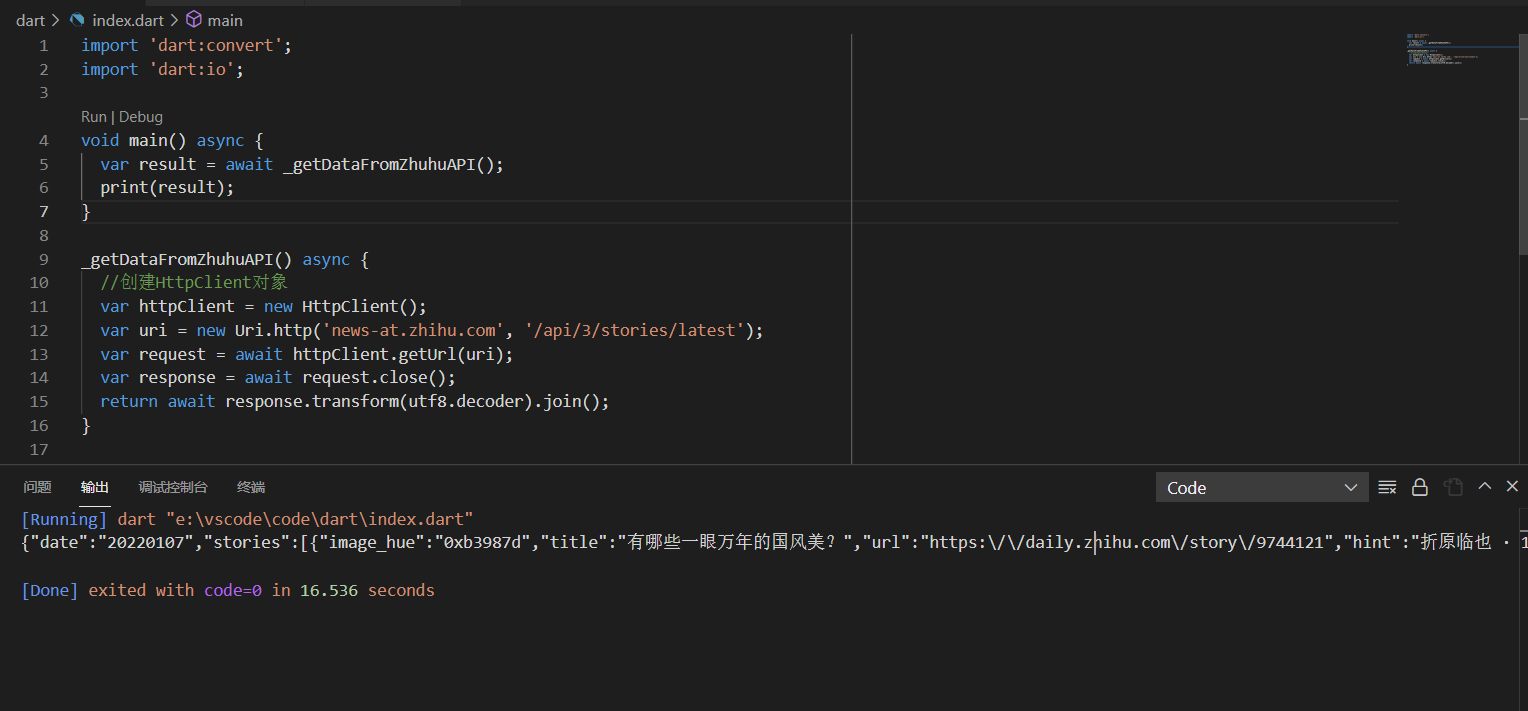Click line number 7 in the gutter

coord(44,211)
